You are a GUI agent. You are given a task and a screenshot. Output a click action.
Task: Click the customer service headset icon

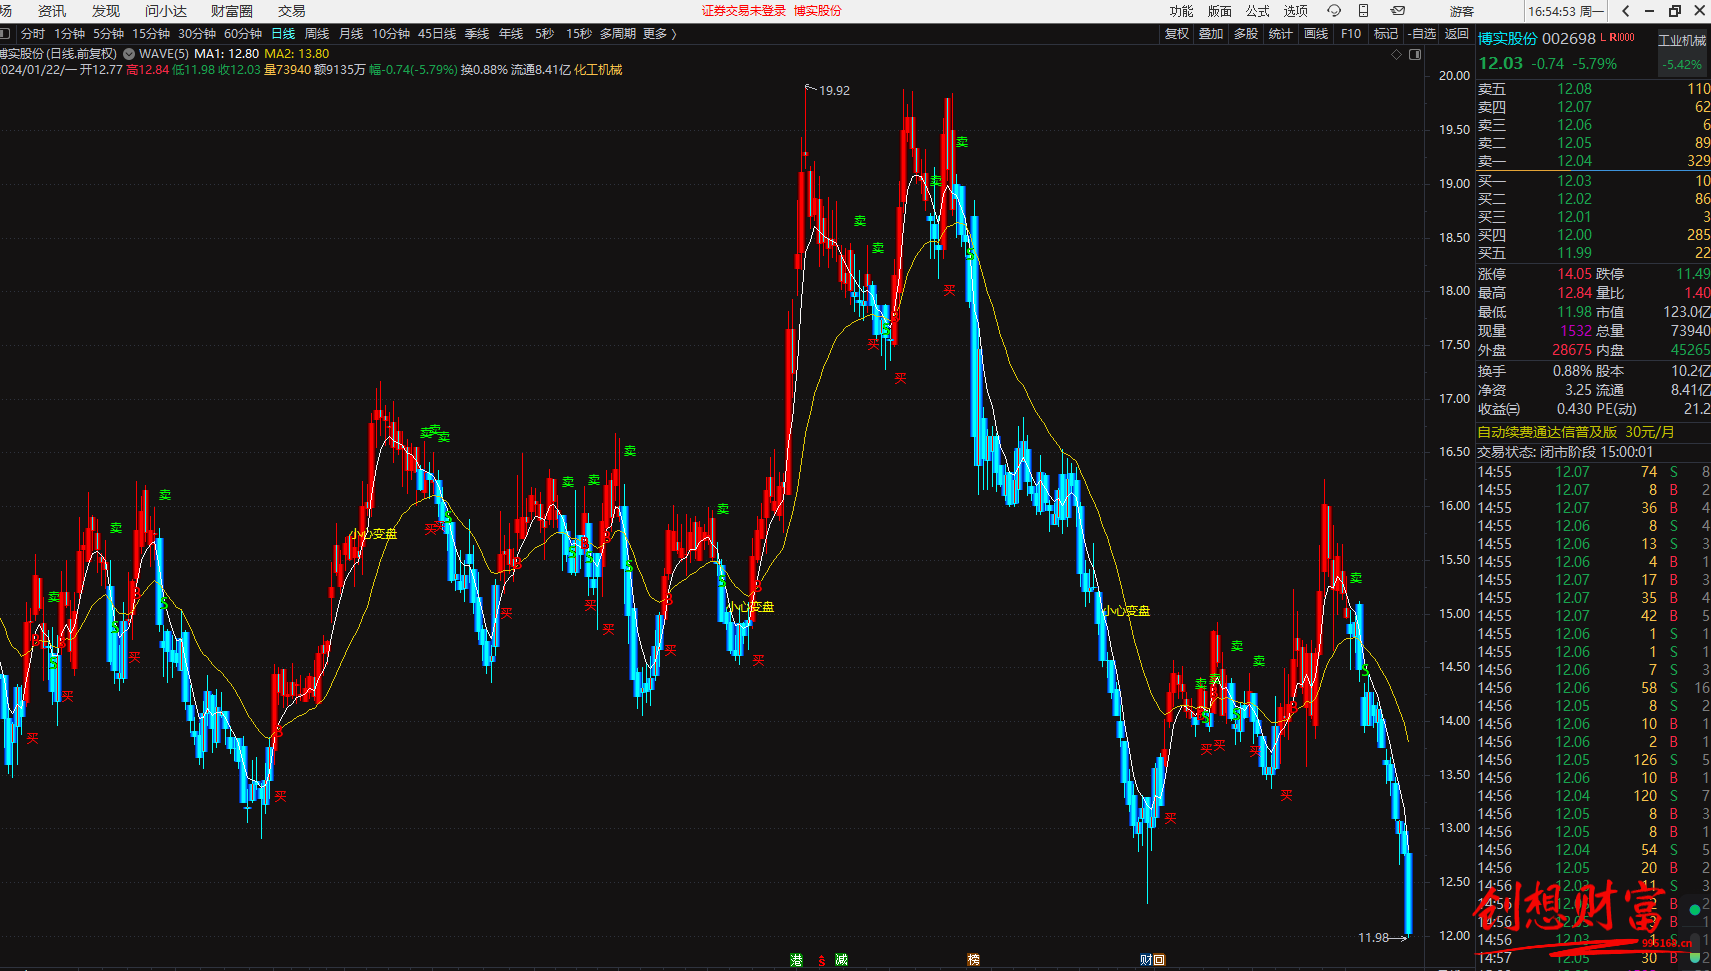click(x=1334, y=11)
